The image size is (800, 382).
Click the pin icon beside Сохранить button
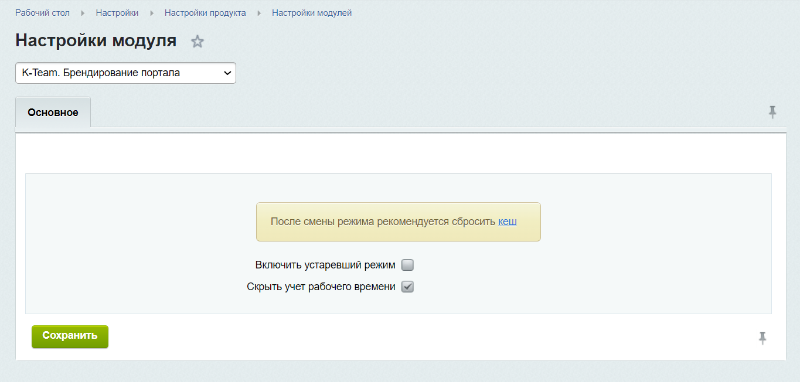(763, 338)
